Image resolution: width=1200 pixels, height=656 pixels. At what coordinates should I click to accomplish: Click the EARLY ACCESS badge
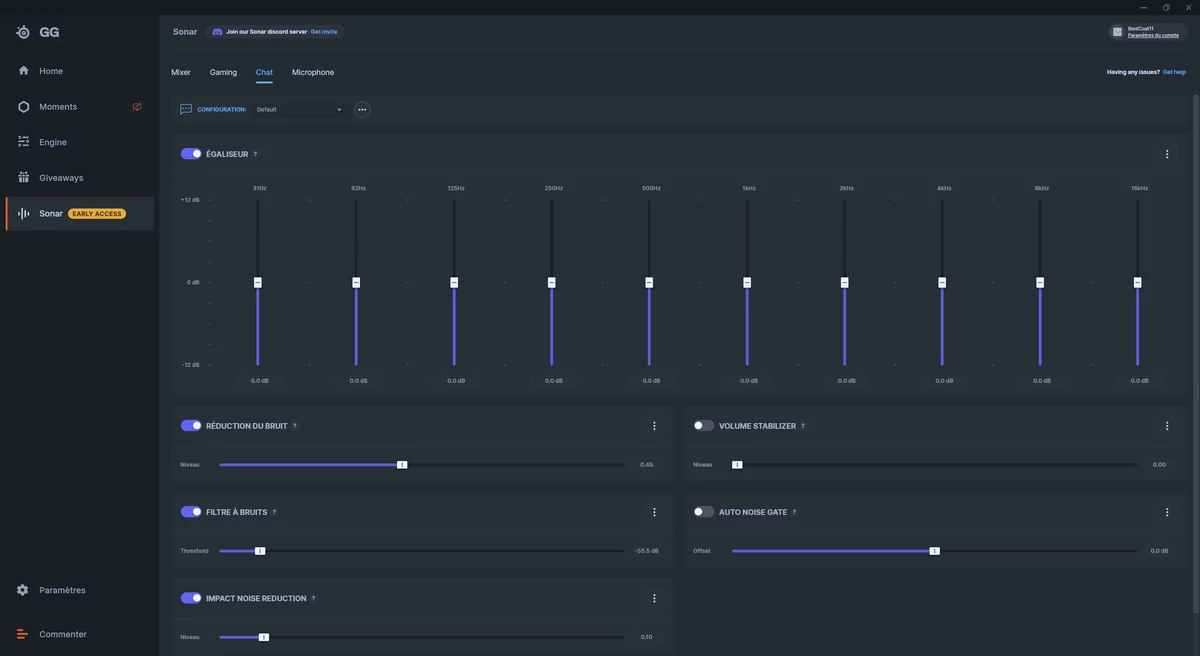coord(97,214)
